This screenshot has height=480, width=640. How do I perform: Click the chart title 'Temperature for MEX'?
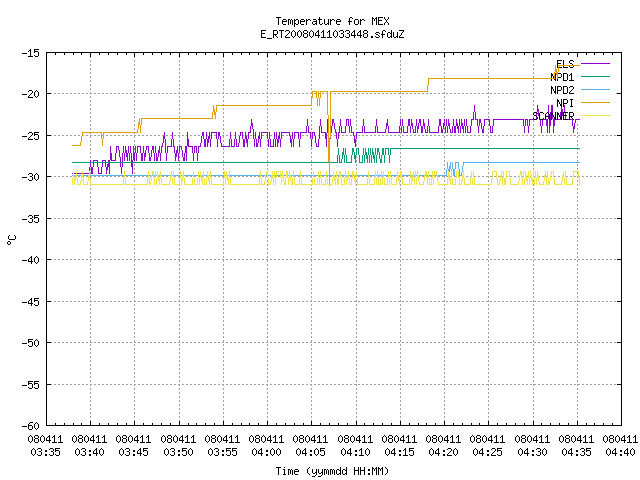(332, 21)
